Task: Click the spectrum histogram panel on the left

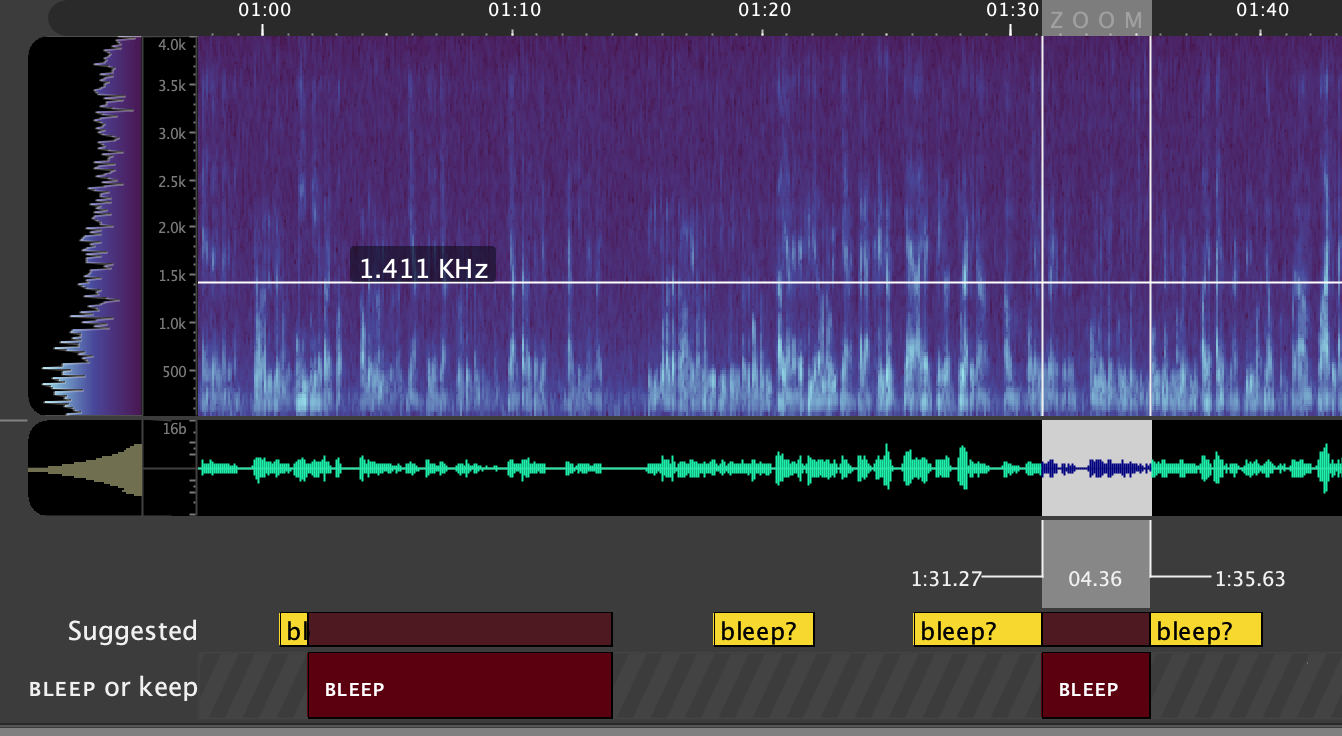Action: (x=85, y=224)
